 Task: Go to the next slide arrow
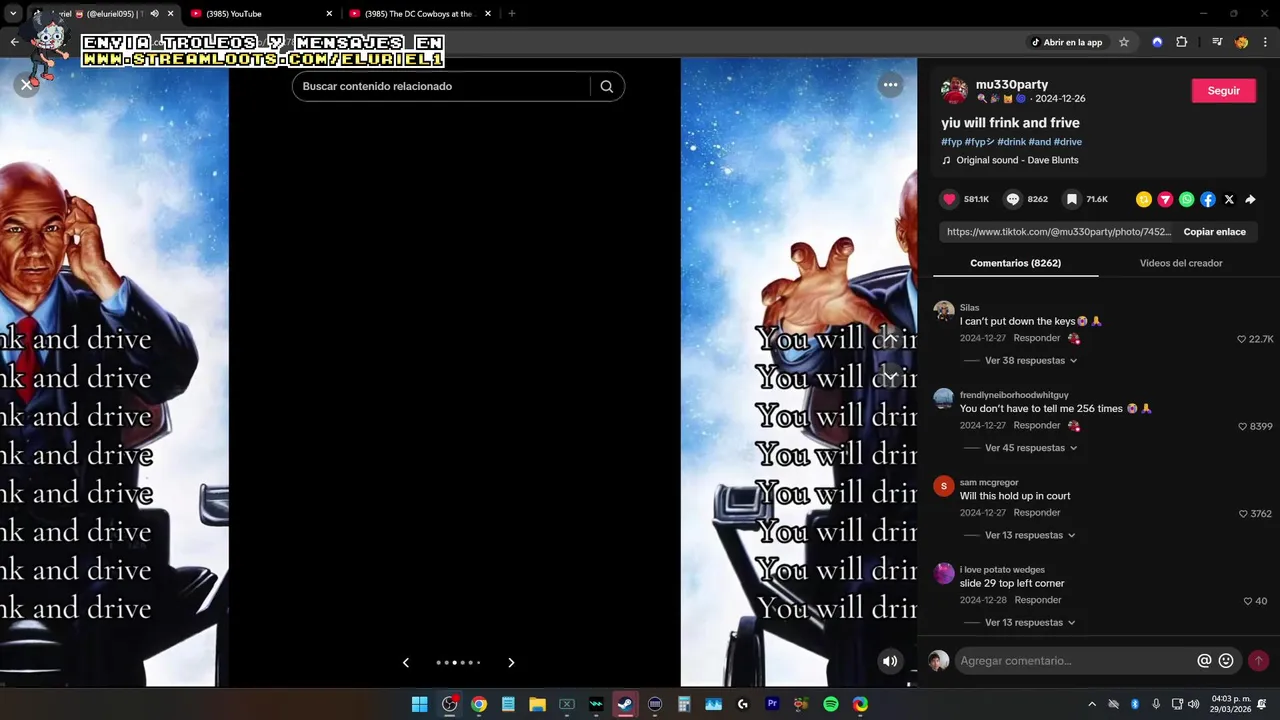click(x=511, y=662)
